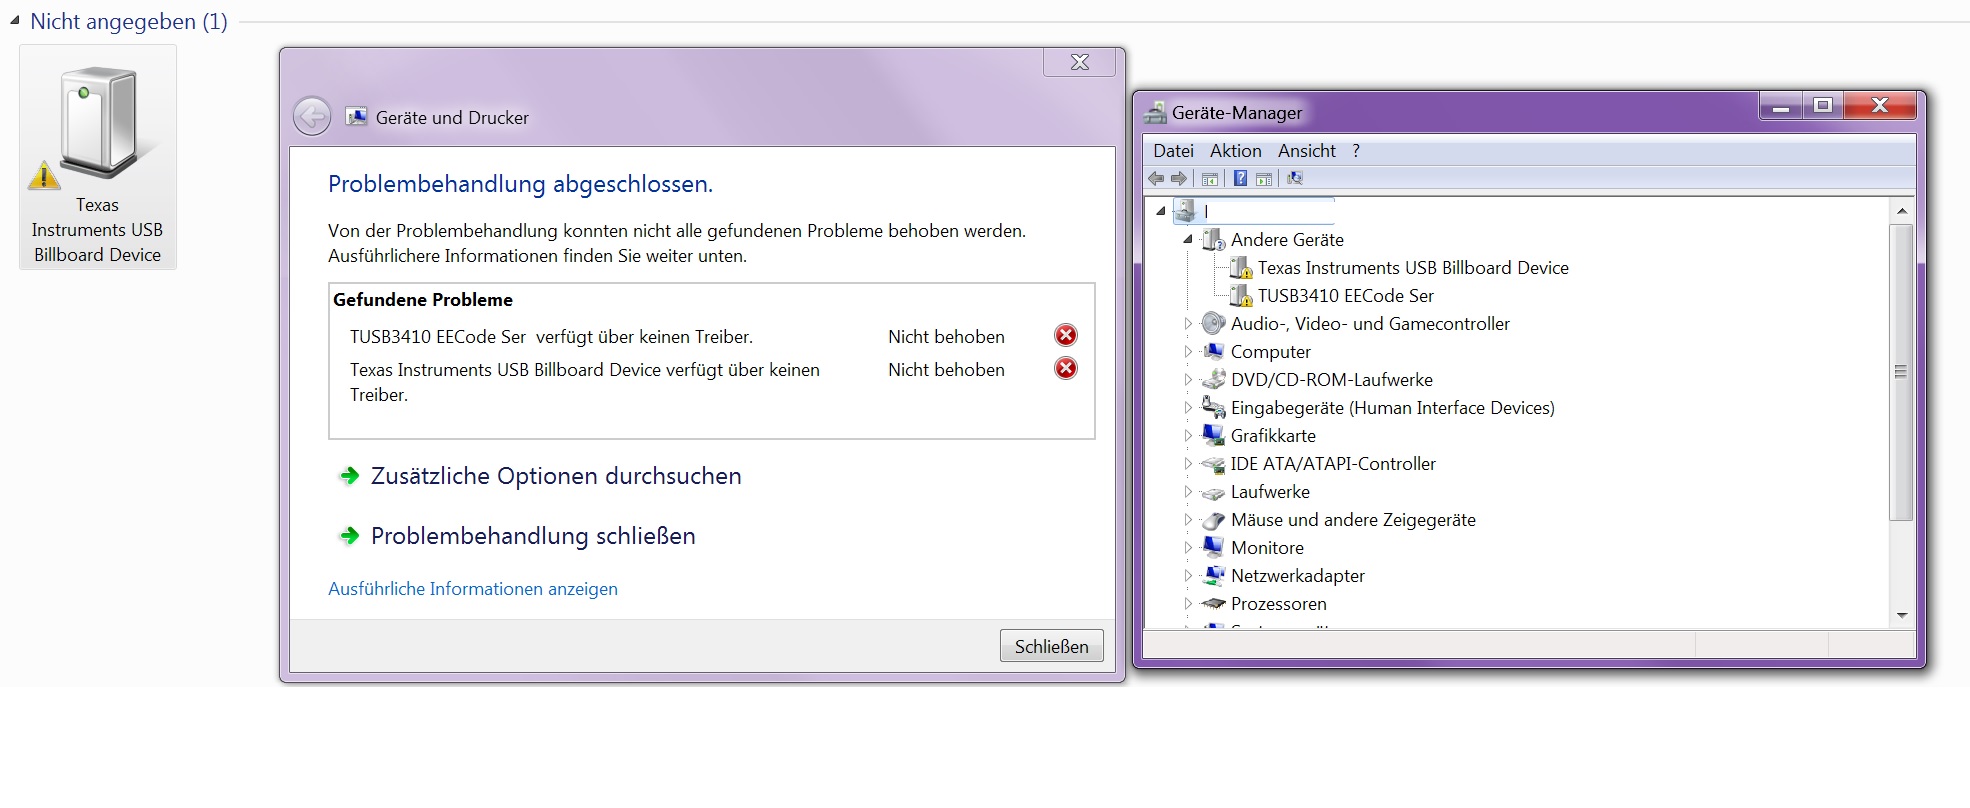Click scroll-up arrow in Geräte-Manager
Image resolution: width=1970 pixels, height=808 pixels.
(1902, 211)
